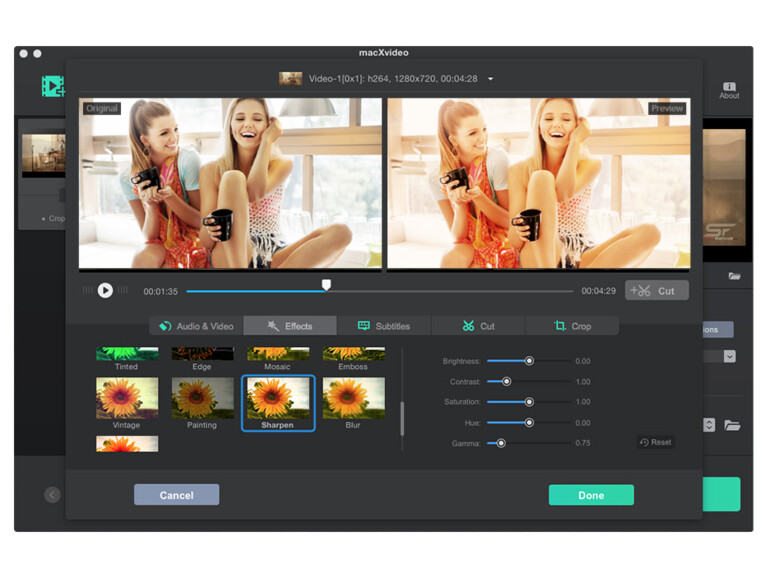Screen dimensions: 770x578
Task: Switch to the Audio & Video tab
Action: pyautogui.click(x=196, y=326)
